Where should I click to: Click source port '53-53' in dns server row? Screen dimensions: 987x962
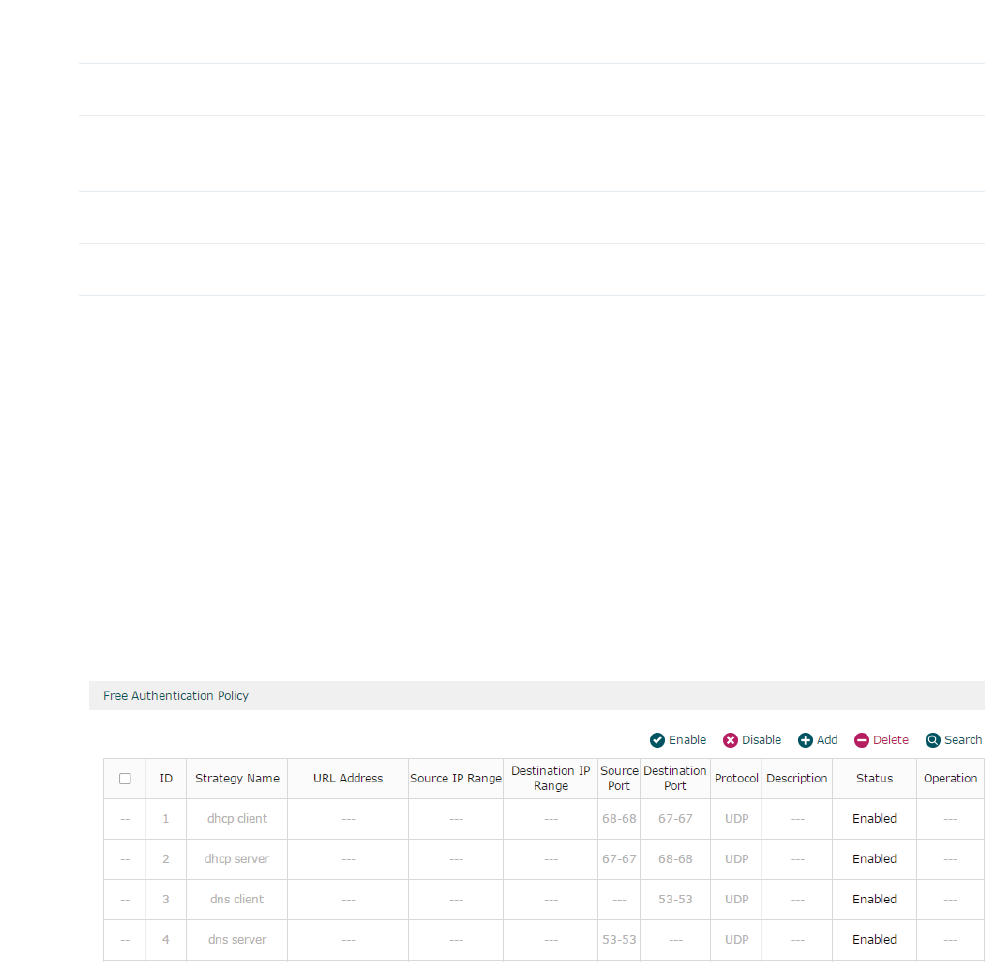pyautogui.click(x=619, y=939)
